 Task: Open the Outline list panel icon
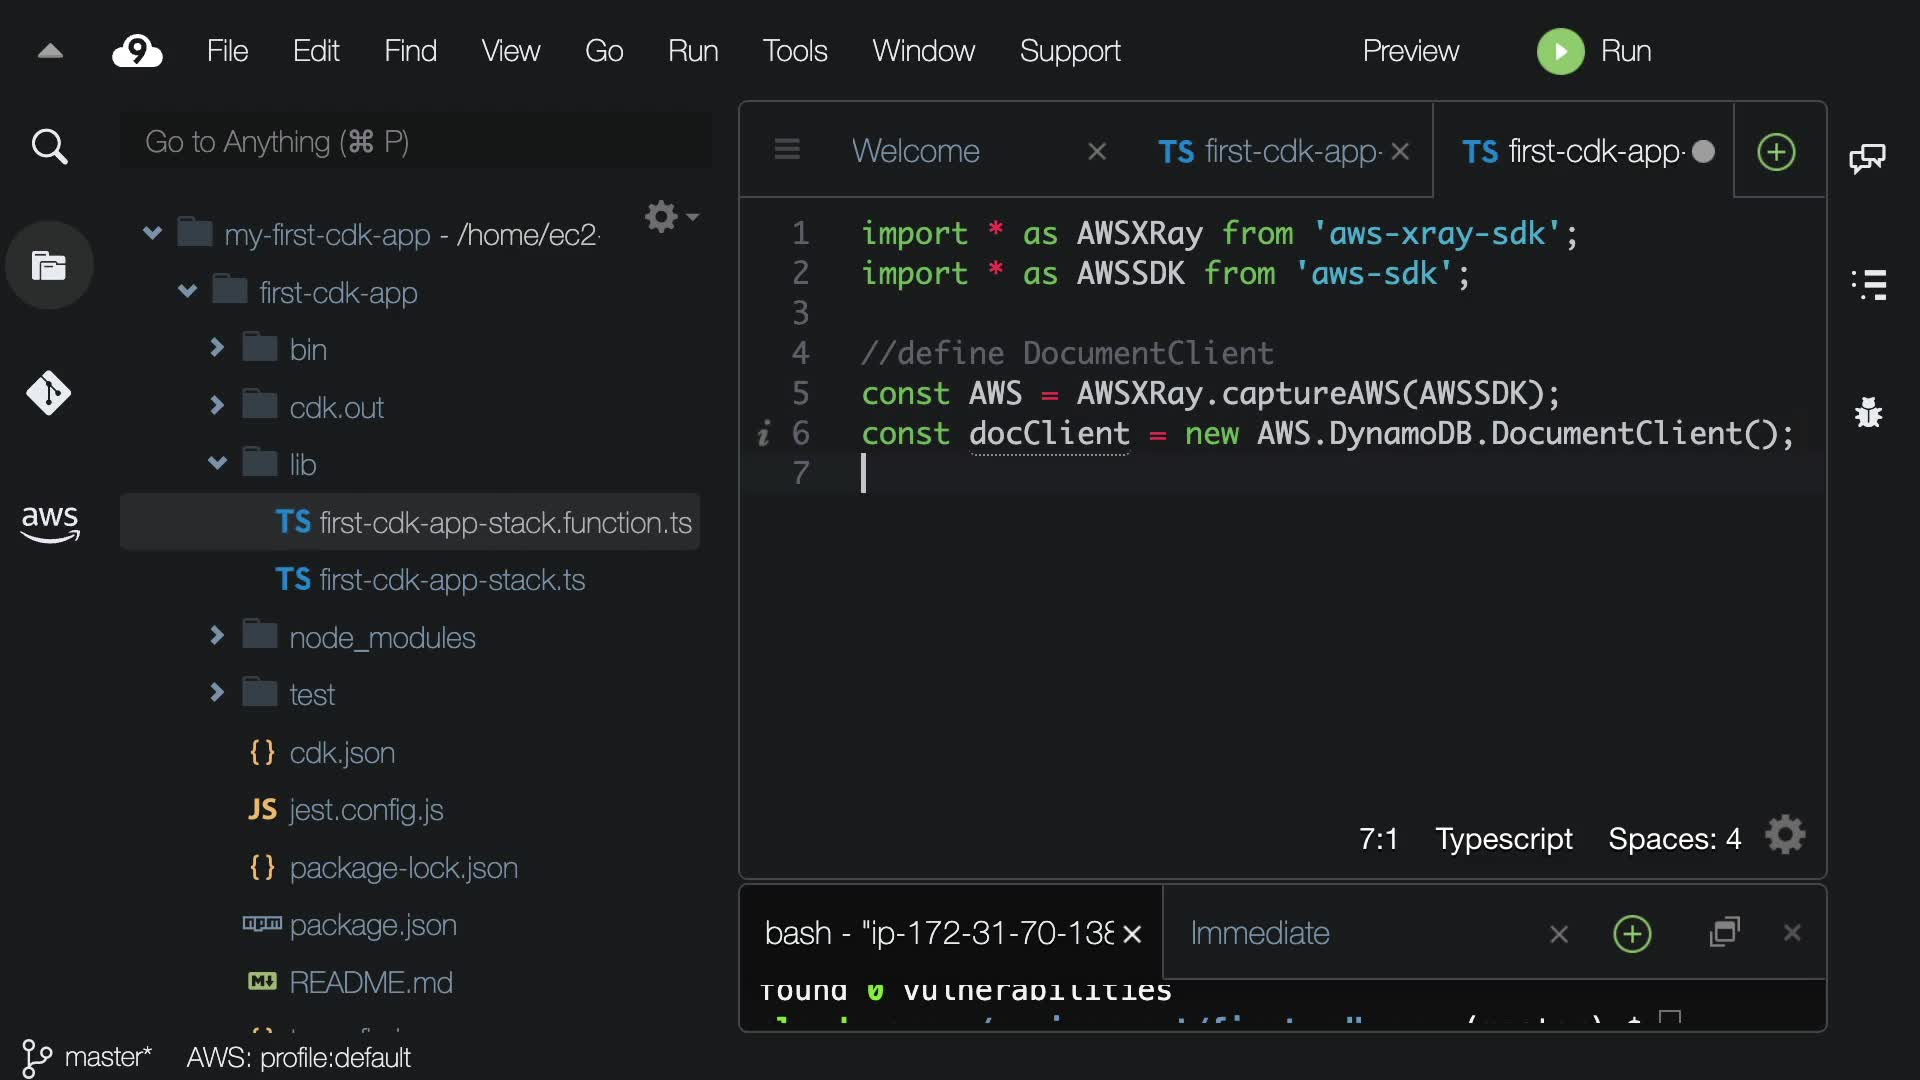click(x=1868, y=285)
